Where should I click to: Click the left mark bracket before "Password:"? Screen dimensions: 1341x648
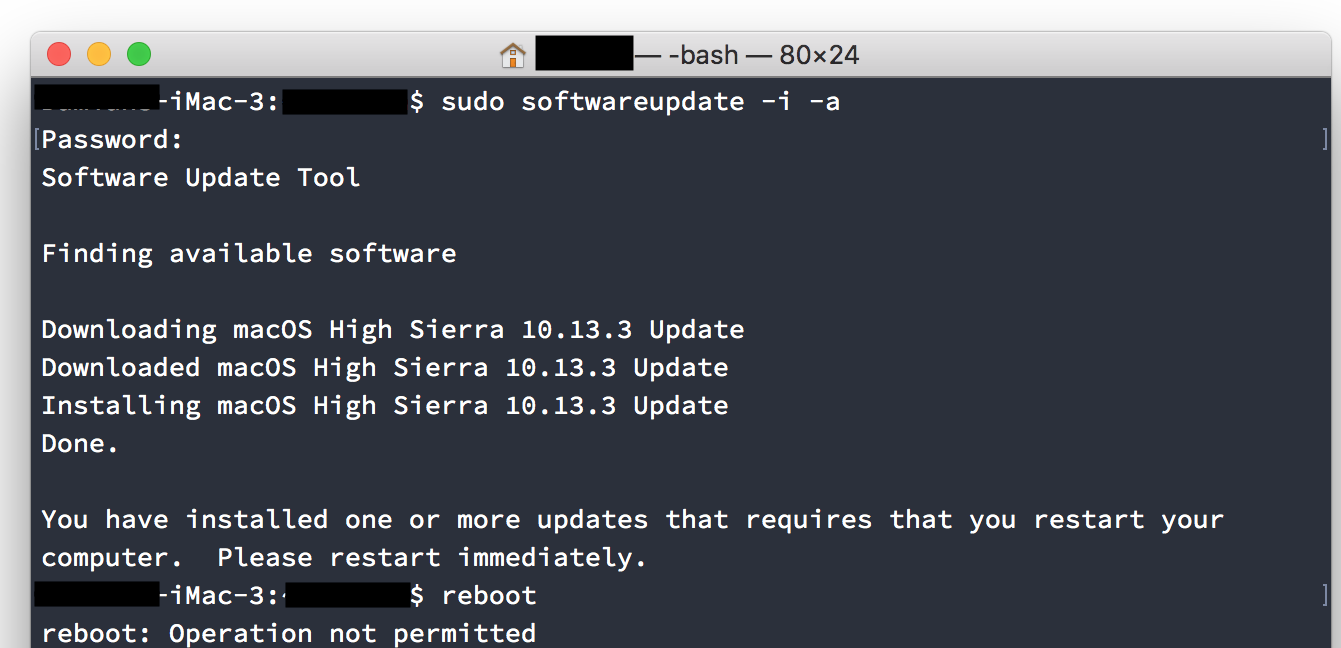click(x=37, y=139)
